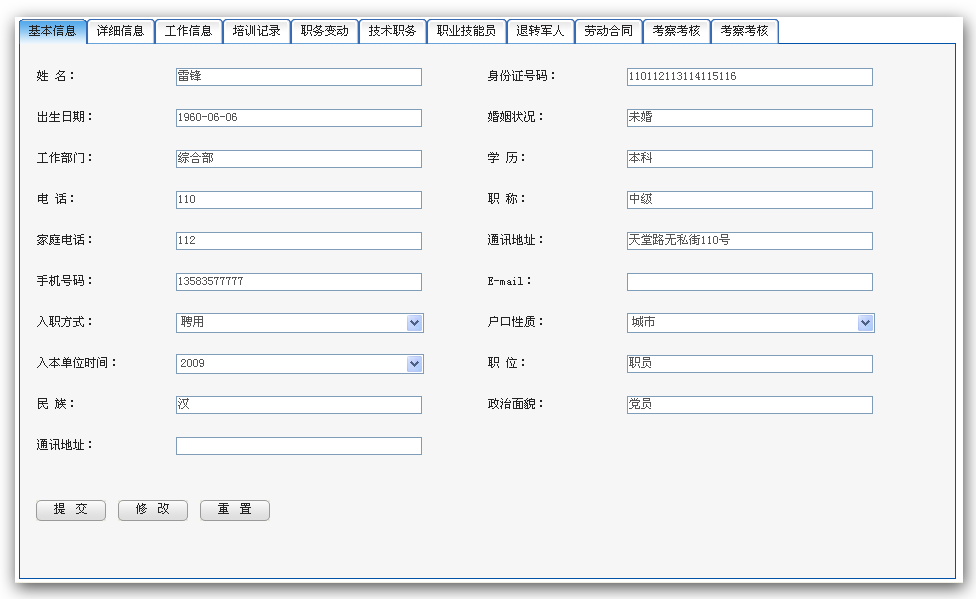Screen dimensions: 976x599
Task: Return to the 基本信息 tab
Action: [x=52, y=30]
